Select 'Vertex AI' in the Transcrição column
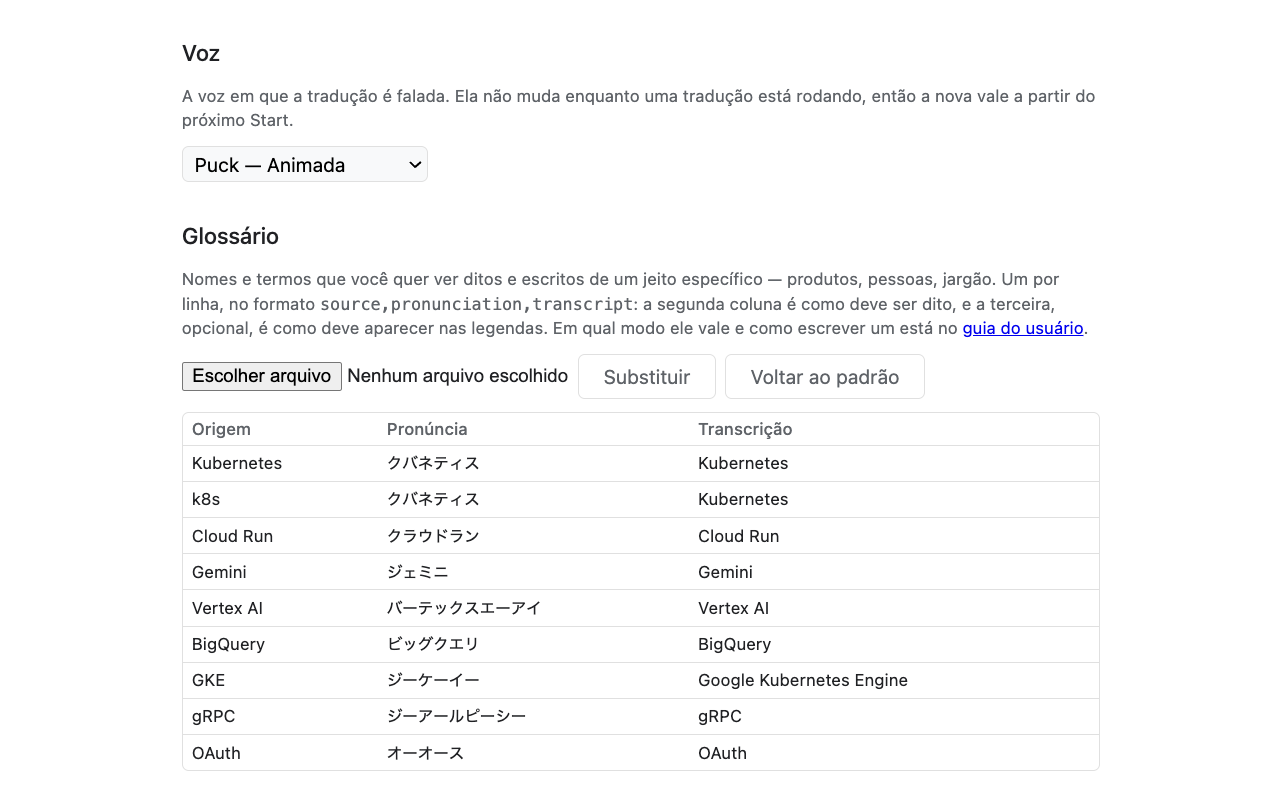The height and width of the screenshot is (800, 1280). (x=733, y=608)
